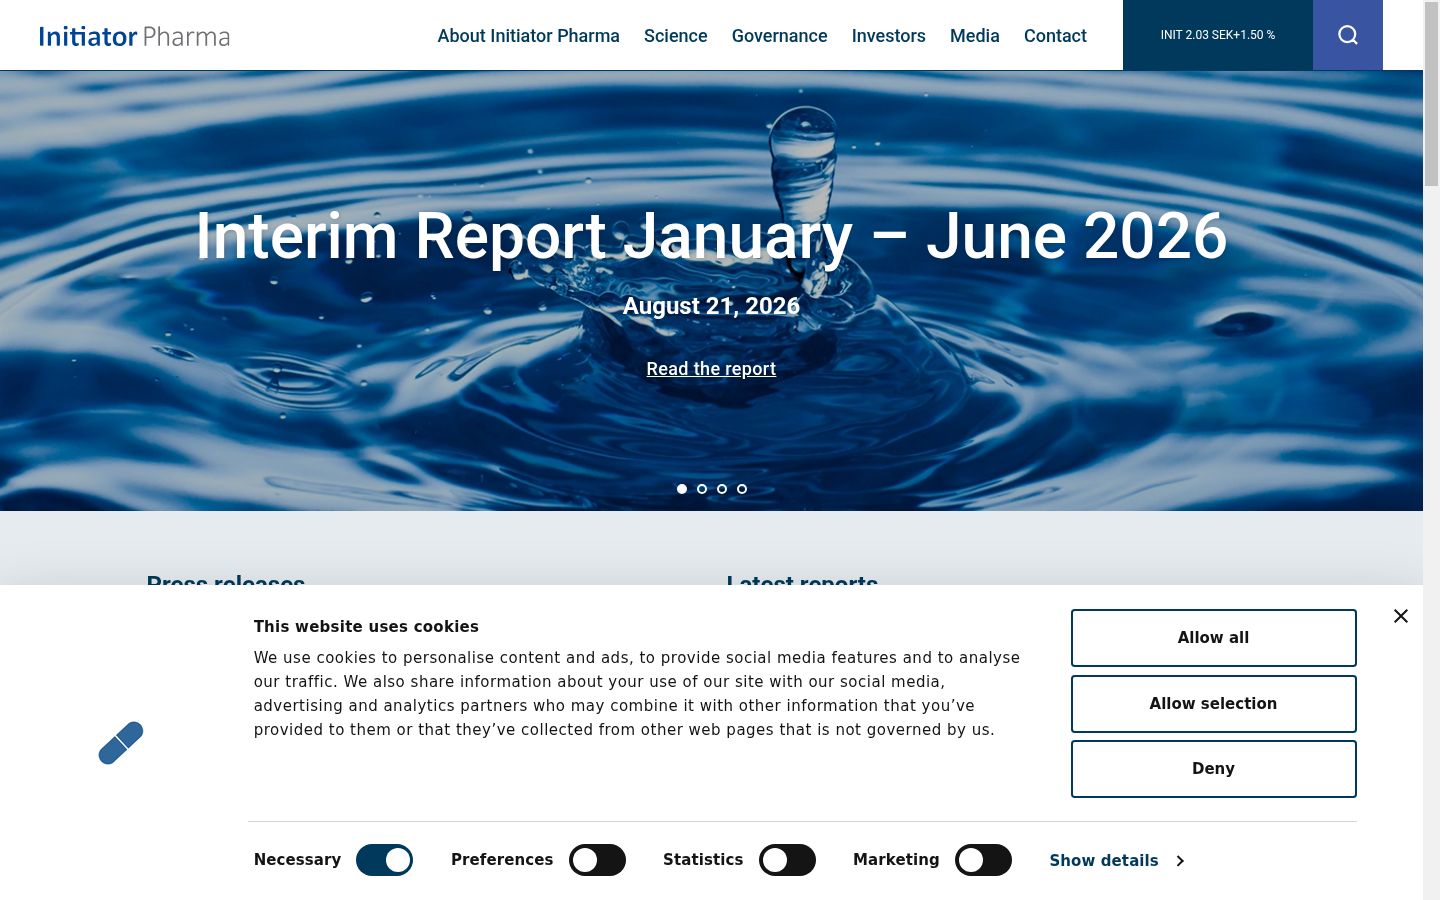
Task: Click the August 21, 2026 date text
Action: coord(711,306)
